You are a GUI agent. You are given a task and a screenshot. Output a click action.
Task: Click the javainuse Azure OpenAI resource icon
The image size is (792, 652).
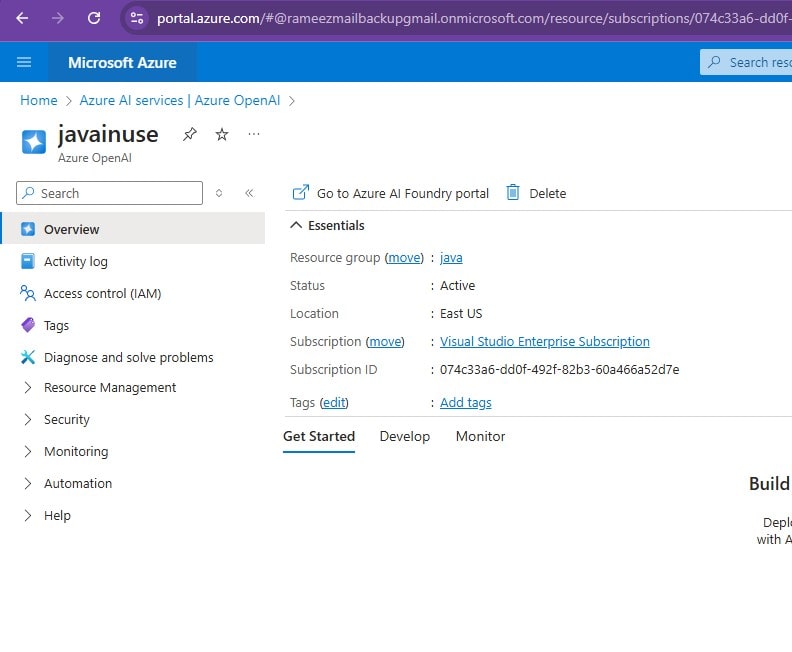click(x=34, y=141)
